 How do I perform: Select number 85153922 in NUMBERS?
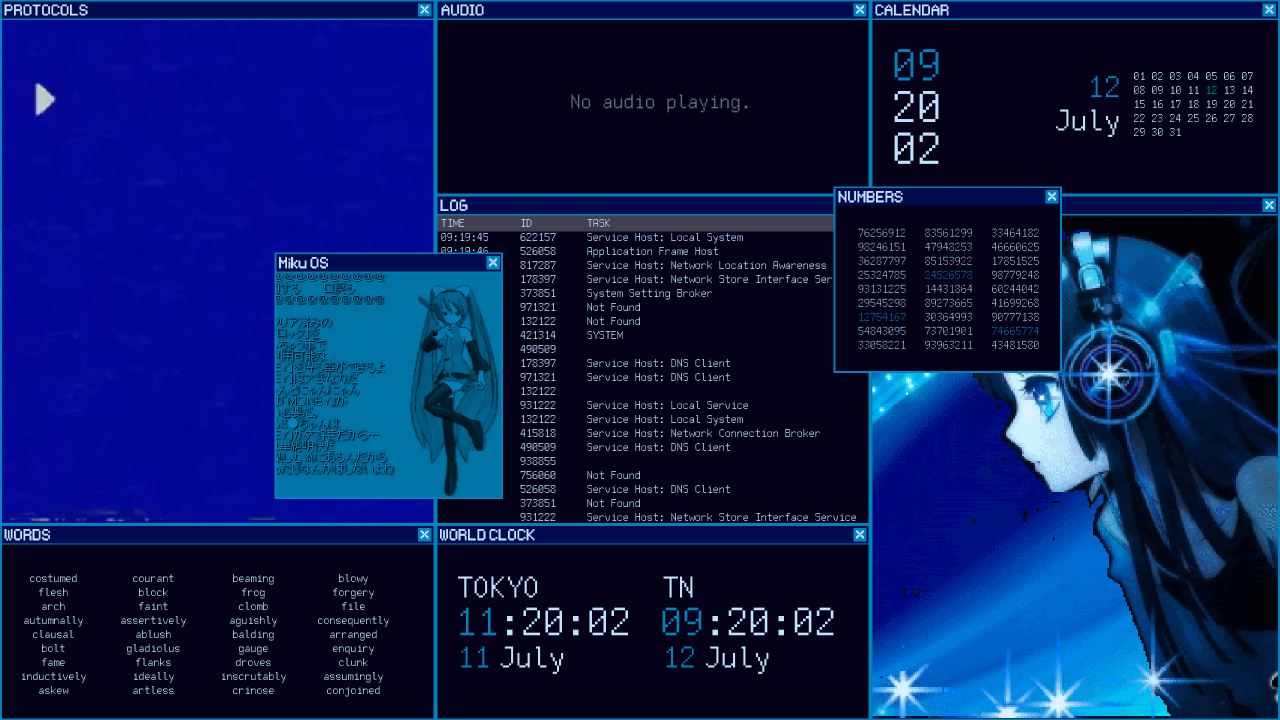point(948,261)
